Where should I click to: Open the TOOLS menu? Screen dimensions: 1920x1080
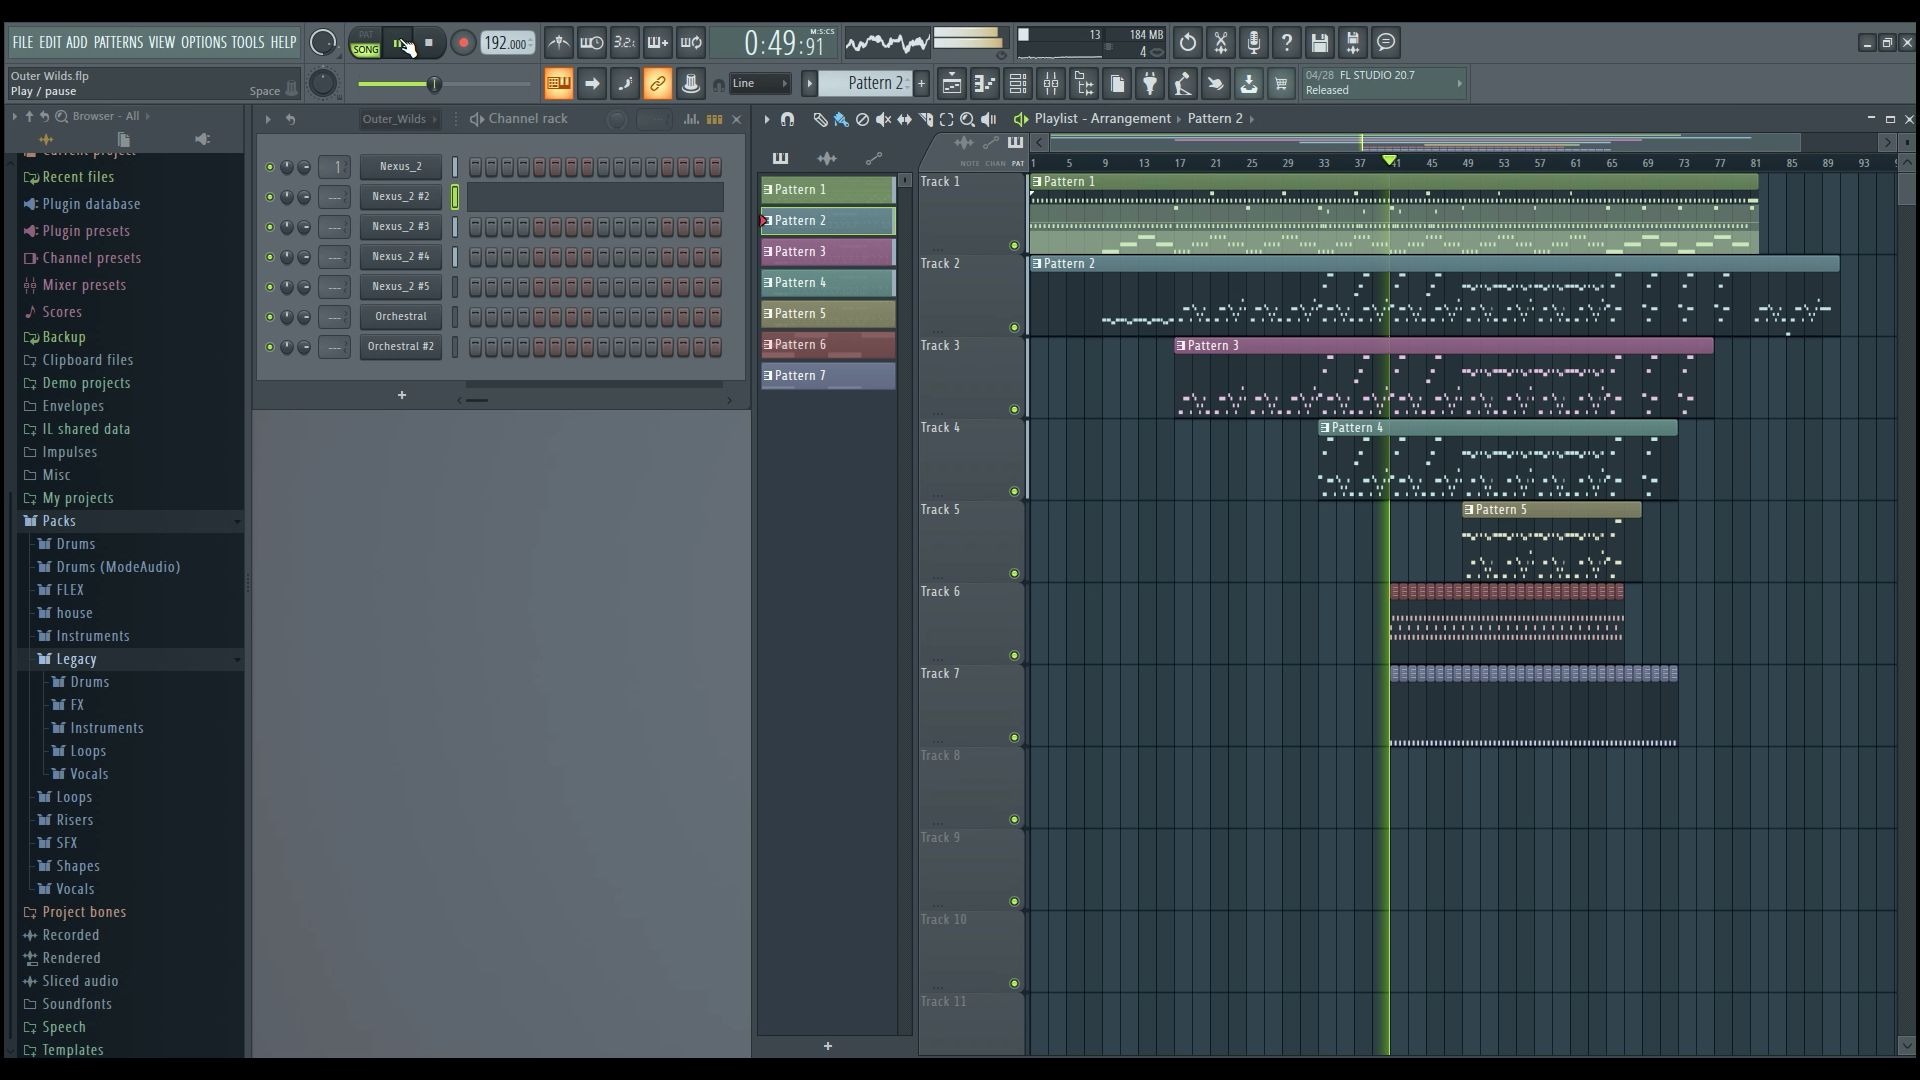[x=247, y=42]
